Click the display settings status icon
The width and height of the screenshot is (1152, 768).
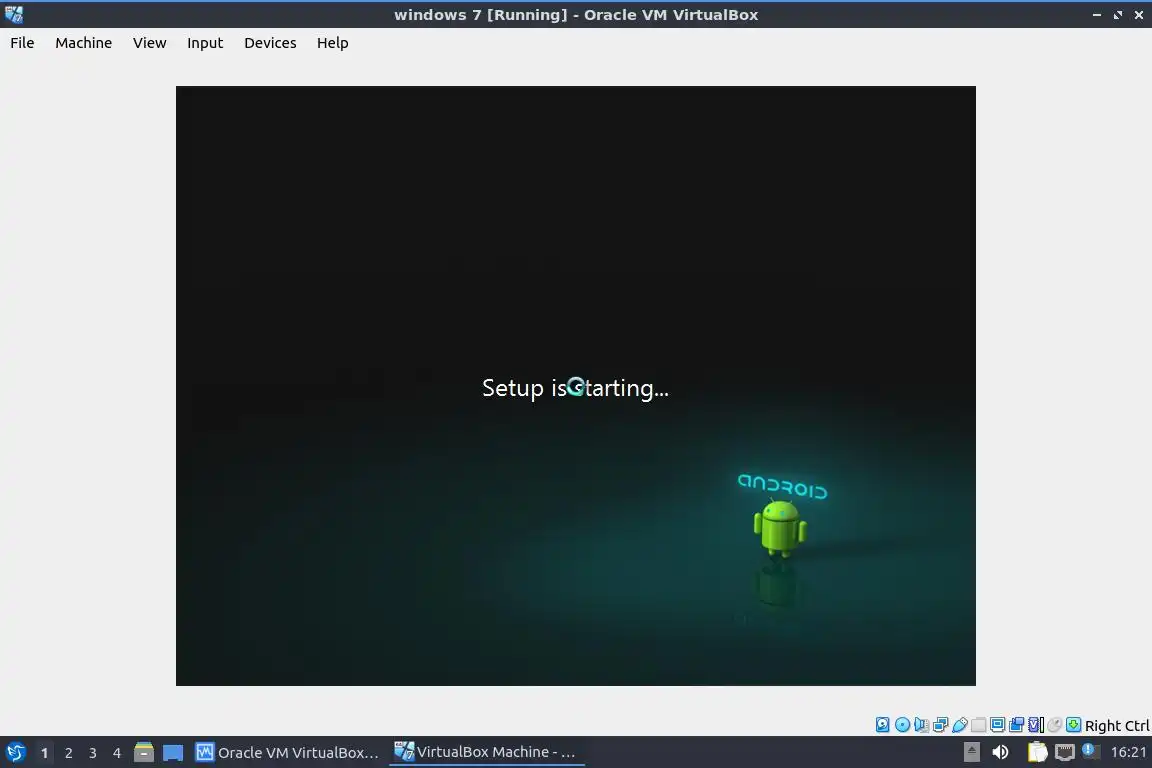(x=998, y=725)
